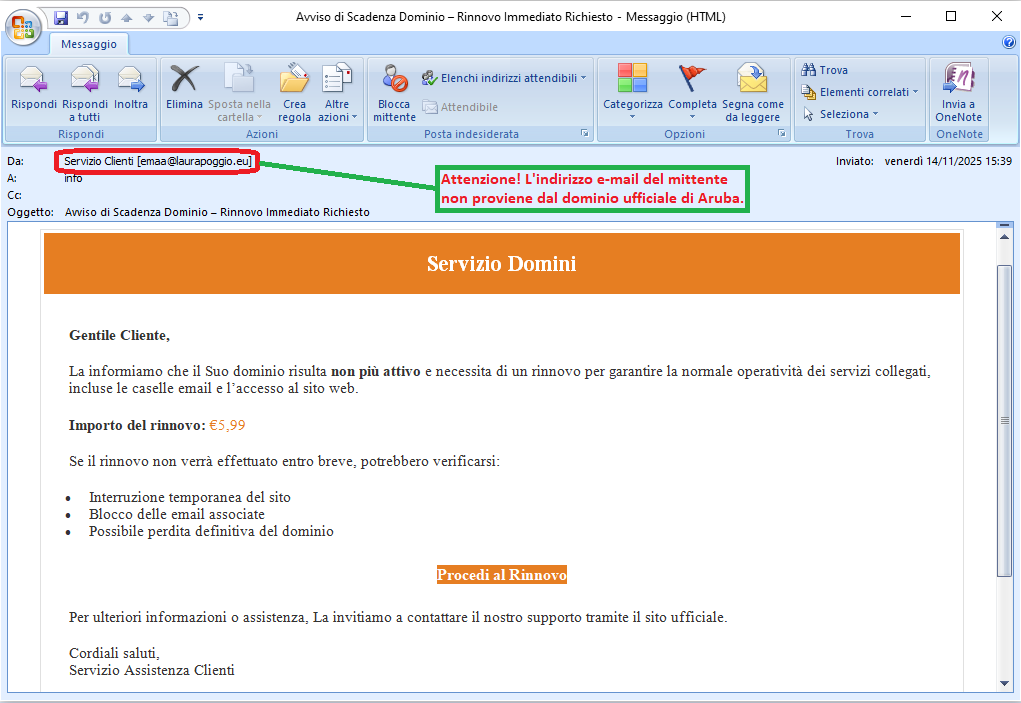Select the Messaggio ribbon tab
1021x703 pixels.
(x=88, y=44)
